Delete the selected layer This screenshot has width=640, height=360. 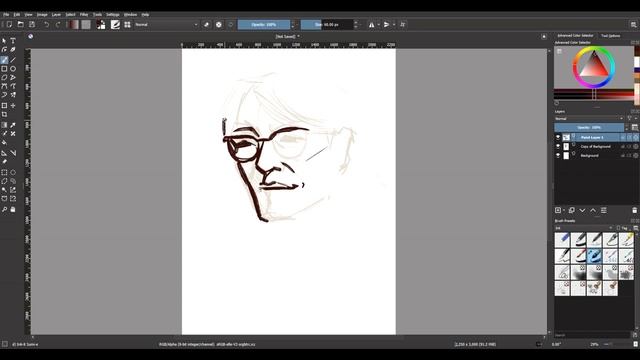point(634,210)
